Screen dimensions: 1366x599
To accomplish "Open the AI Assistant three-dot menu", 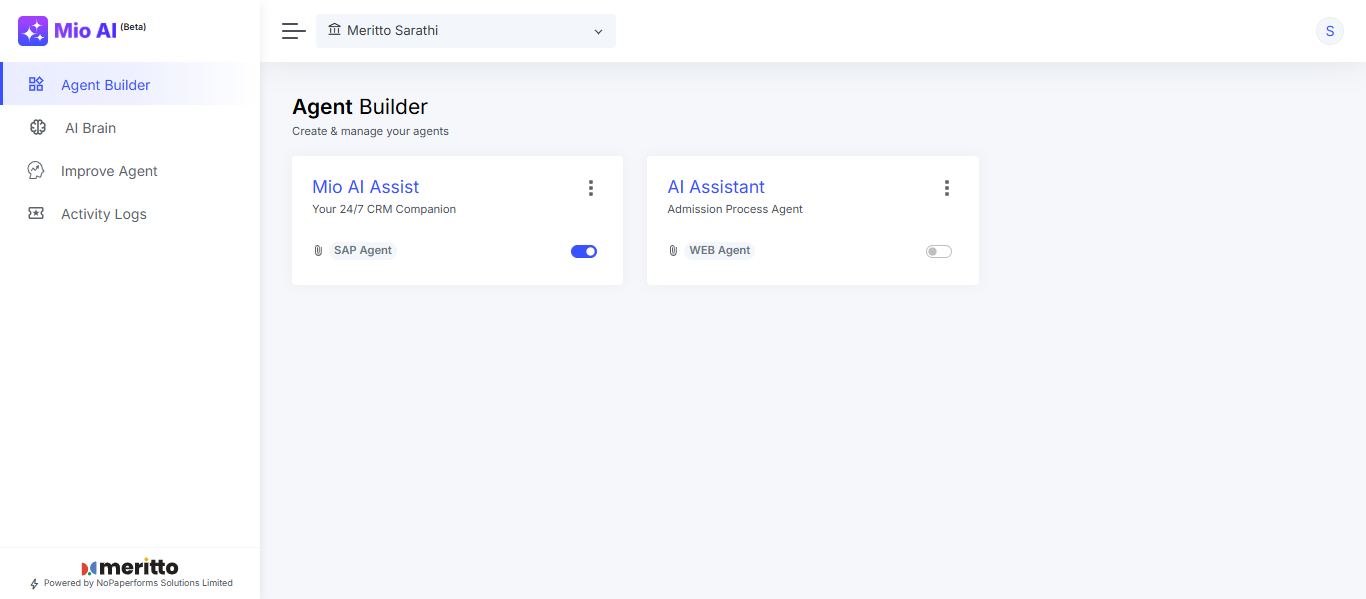I will click(x=946, y=188).
